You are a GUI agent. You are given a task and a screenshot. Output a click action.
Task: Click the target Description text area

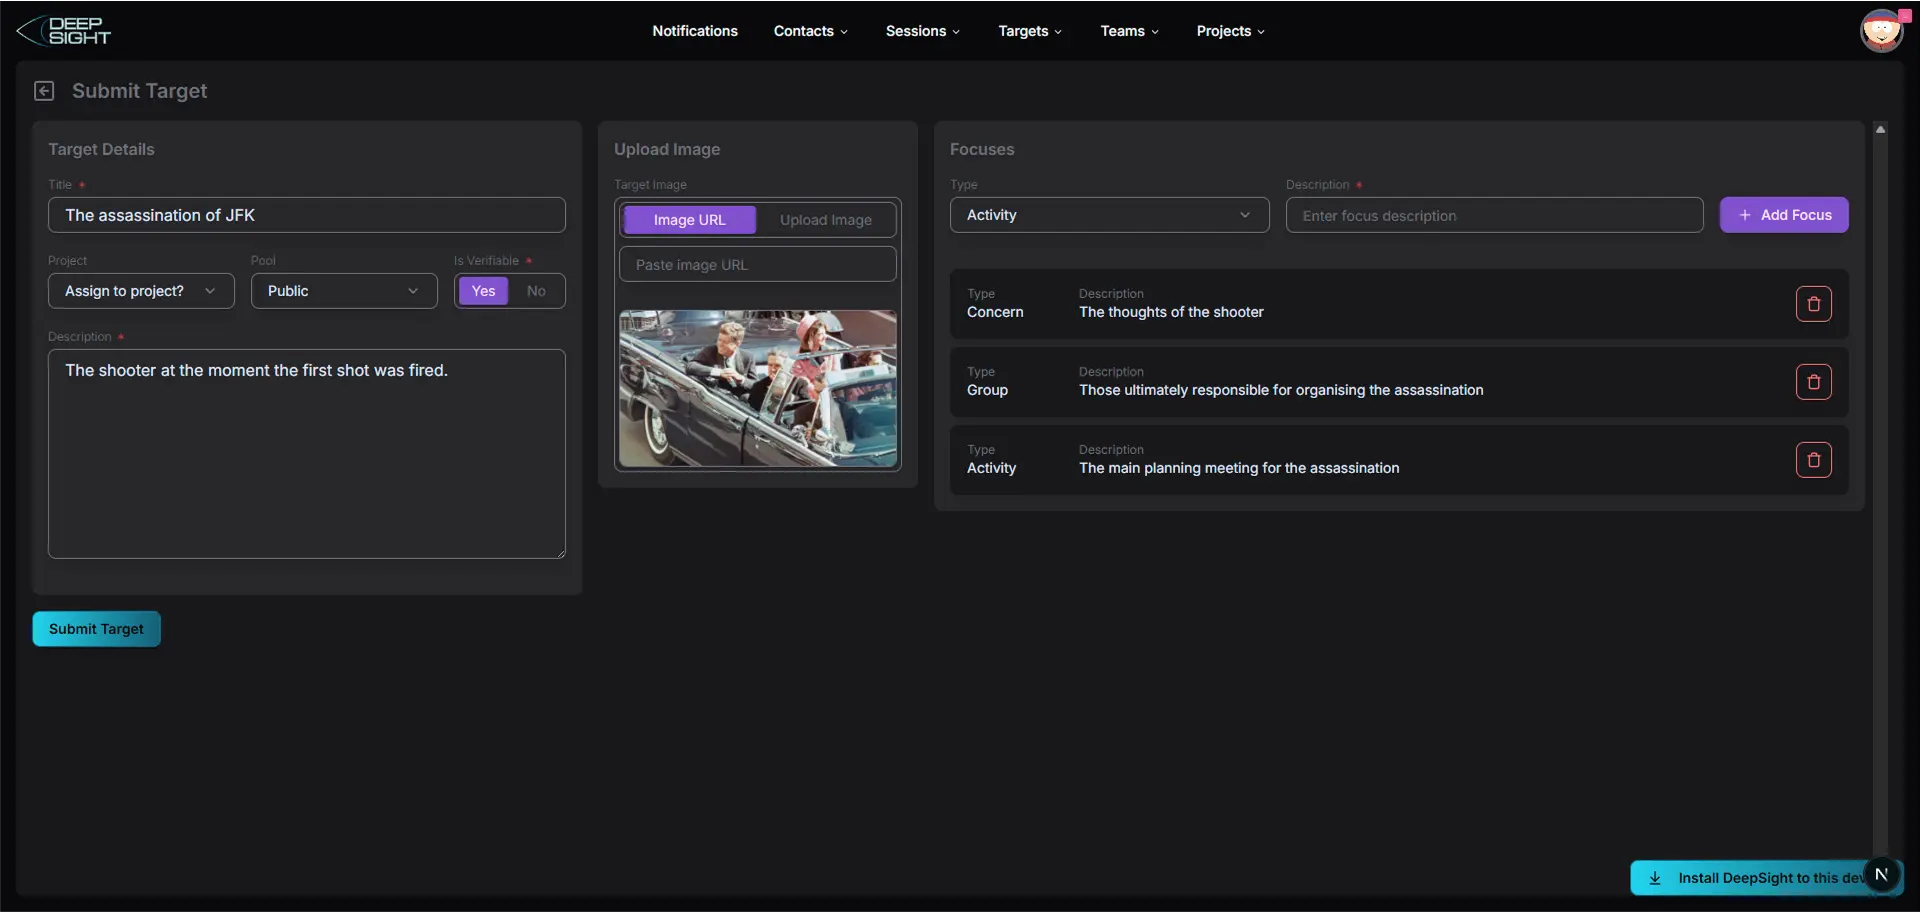pyautogui.click(x=307, y=454)
